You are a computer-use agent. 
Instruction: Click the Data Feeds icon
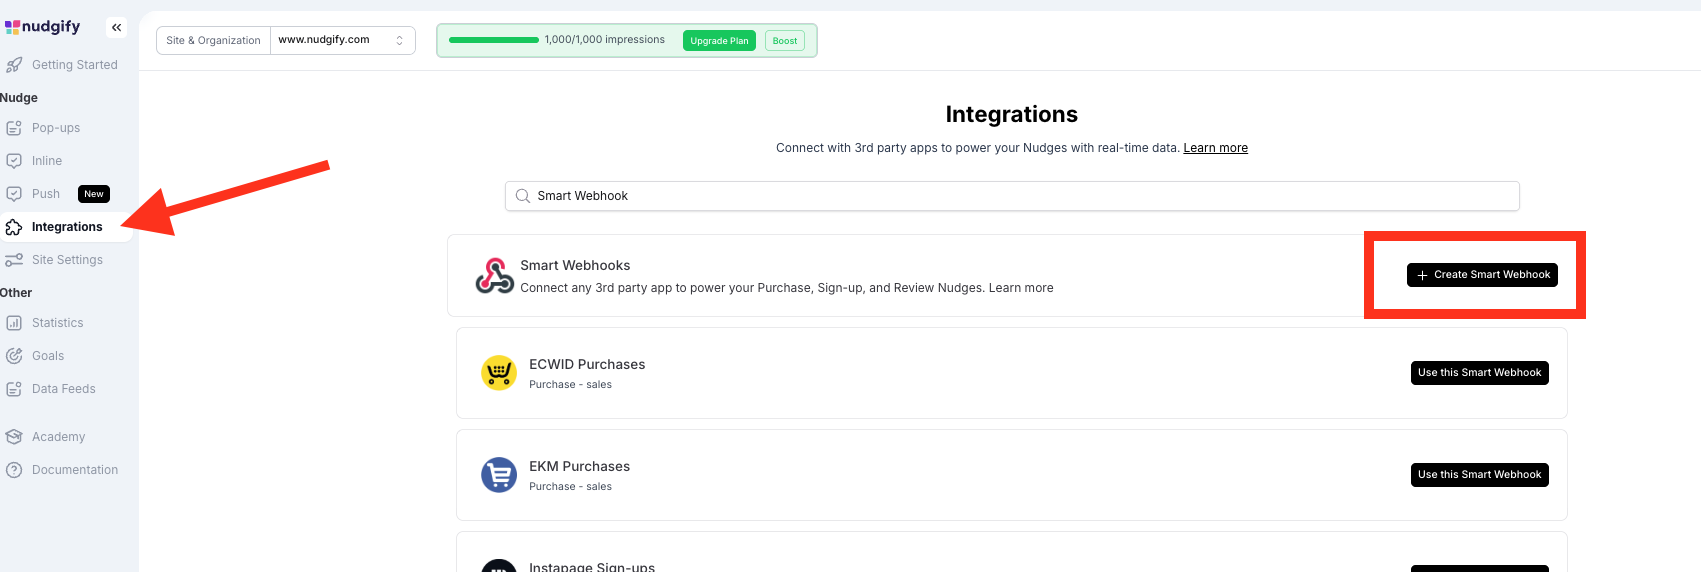(14, 389)
